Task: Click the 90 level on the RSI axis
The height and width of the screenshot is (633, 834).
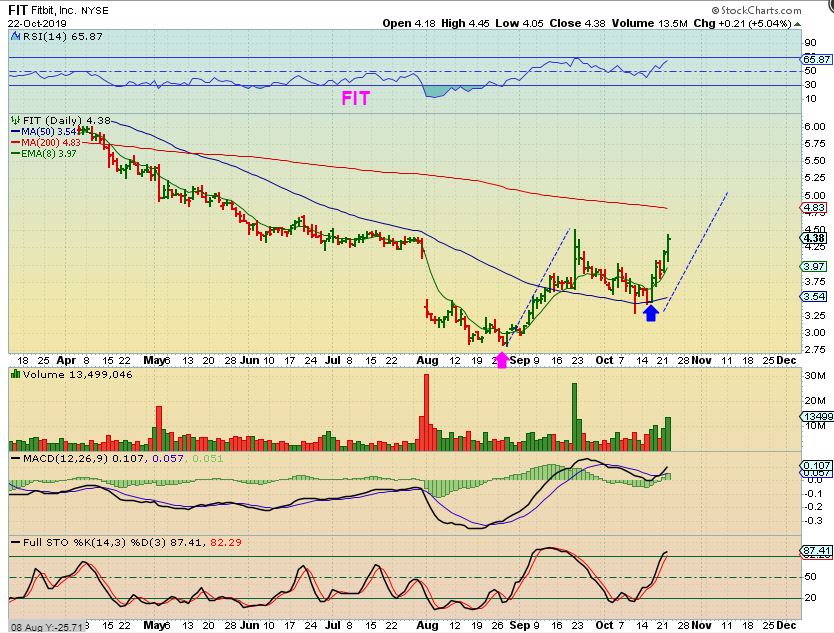Action: [x=811, y=44]
